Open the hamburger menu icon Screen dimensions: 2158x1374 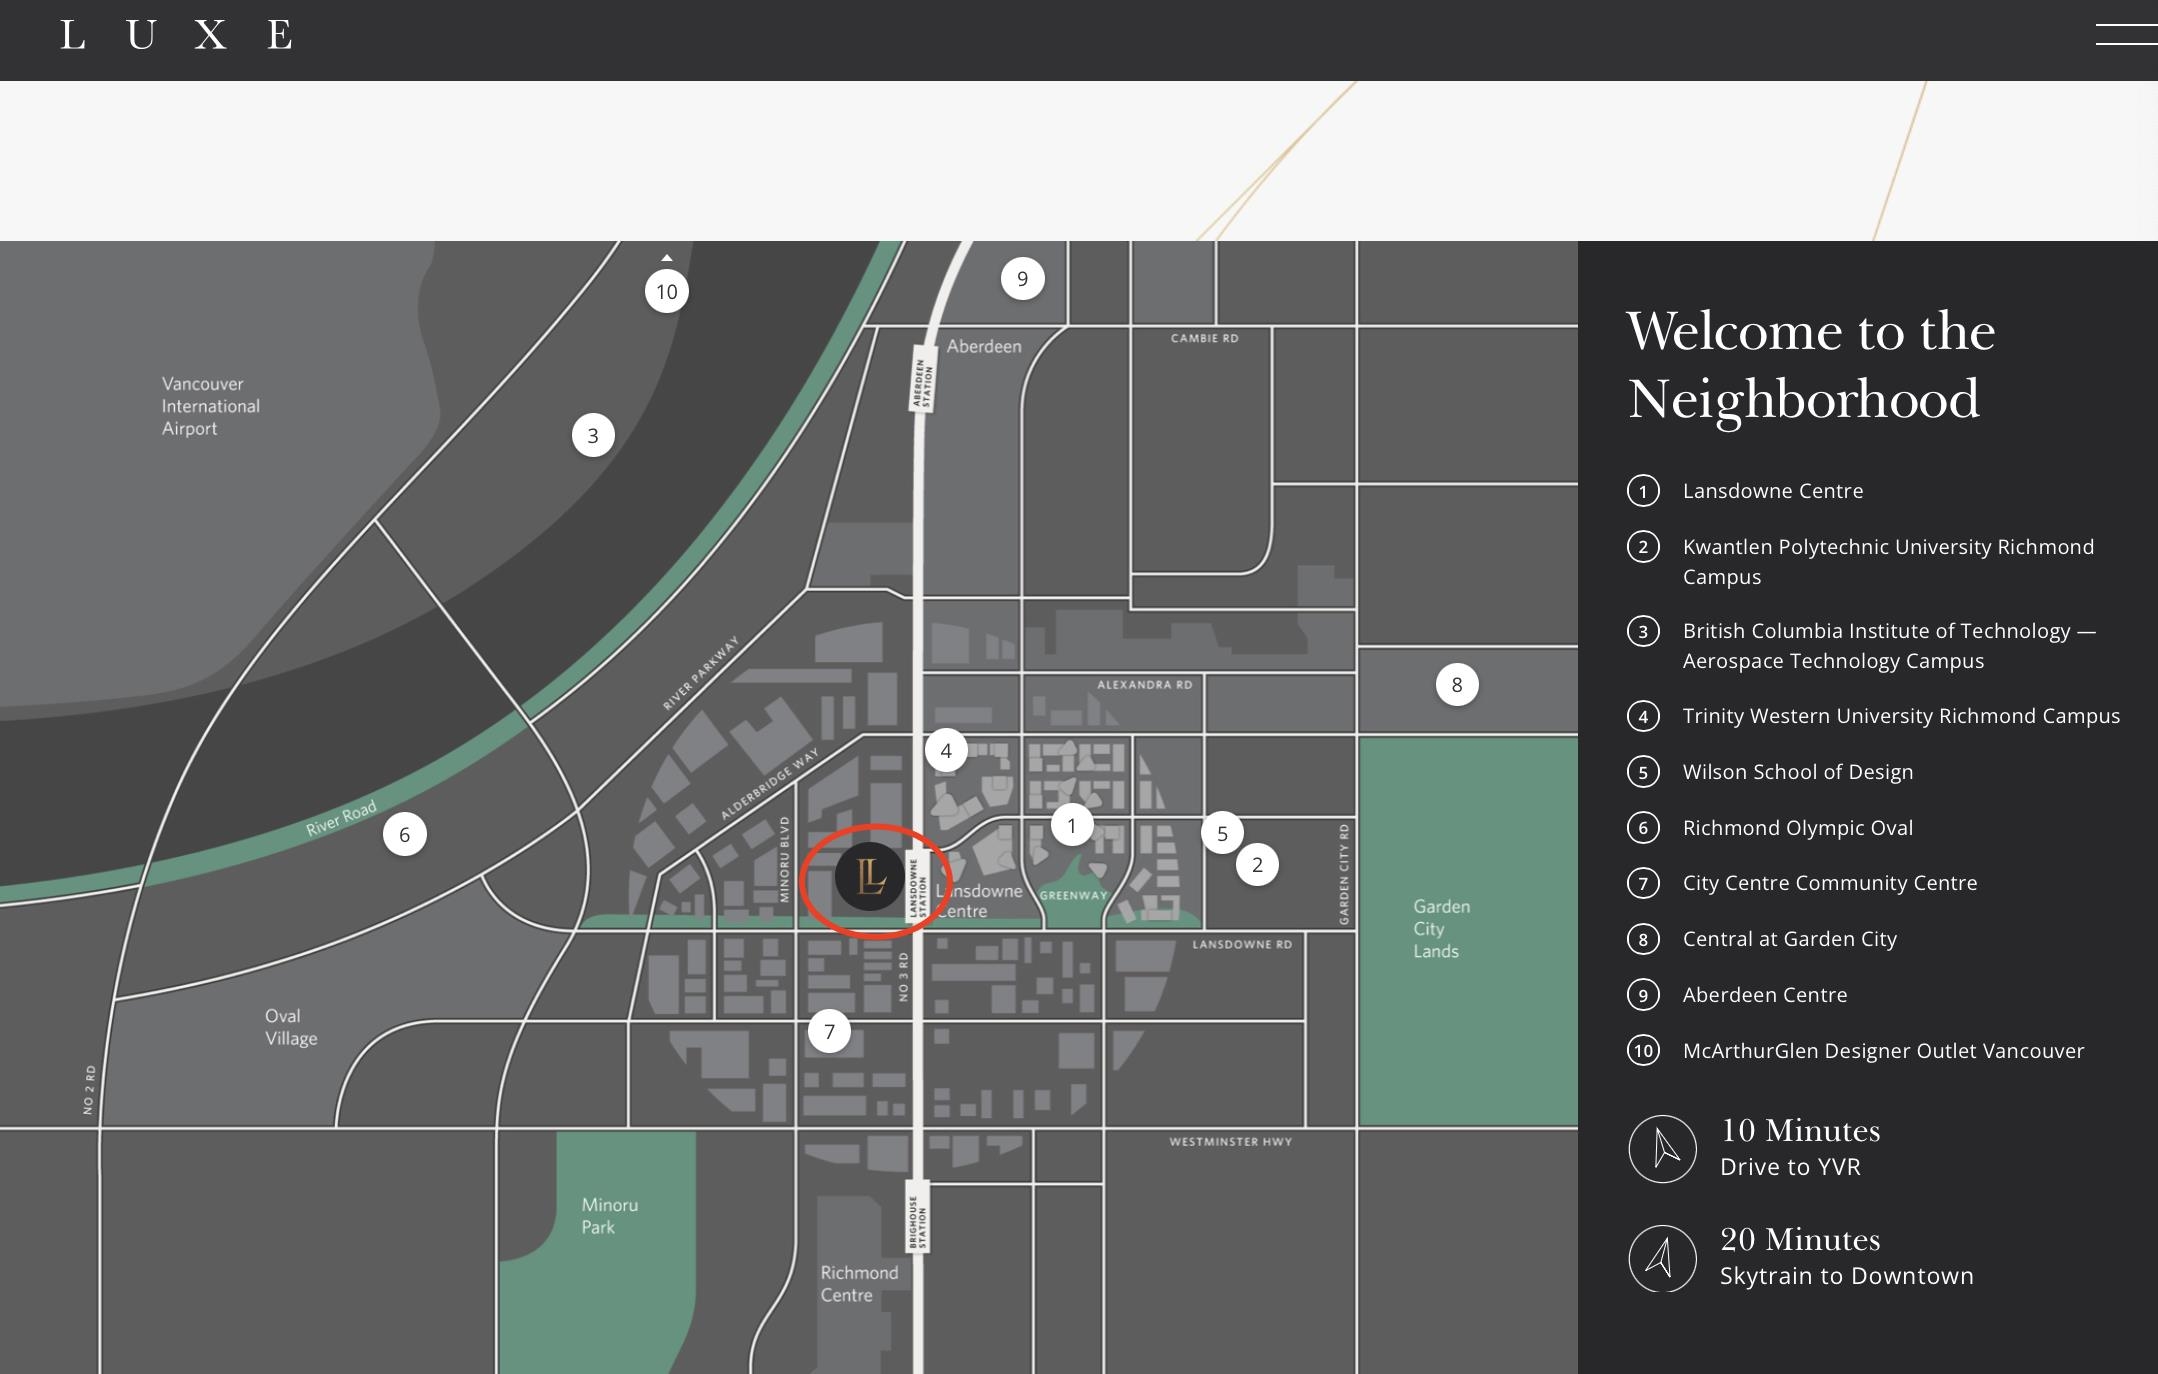point(2126,34)
